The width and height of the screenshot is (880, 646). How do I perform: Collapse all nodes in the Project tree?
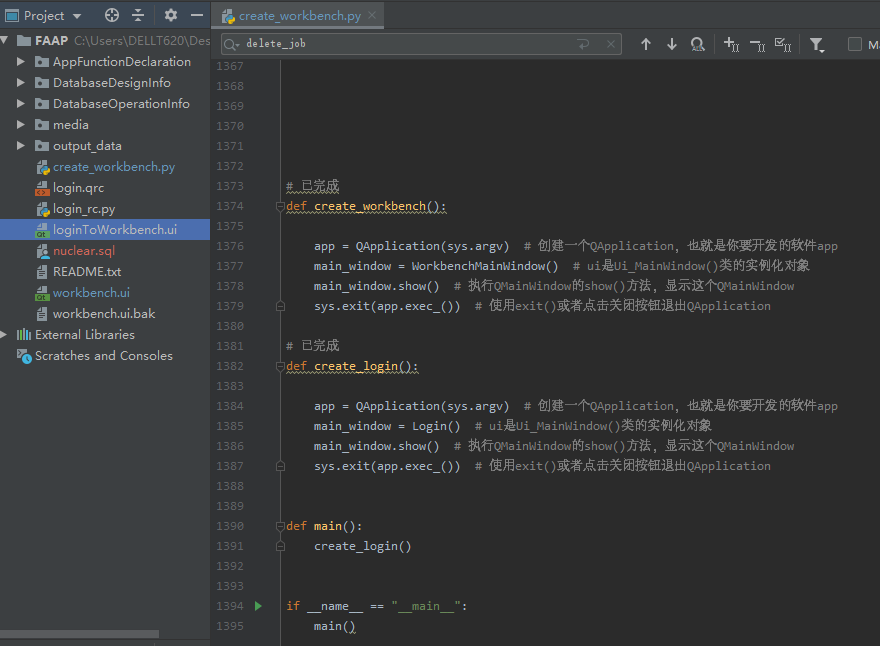point(138,15)
